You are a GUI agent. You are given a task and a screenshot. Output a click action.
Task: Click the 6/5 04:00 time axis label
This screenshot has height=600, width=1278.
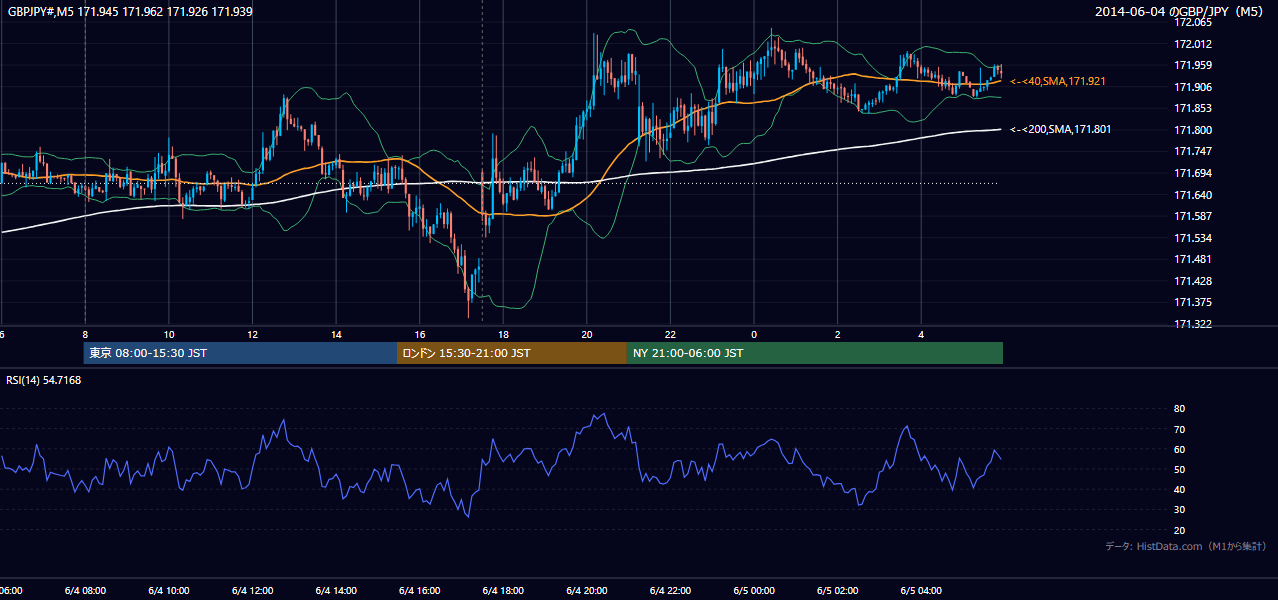(921, 591)
